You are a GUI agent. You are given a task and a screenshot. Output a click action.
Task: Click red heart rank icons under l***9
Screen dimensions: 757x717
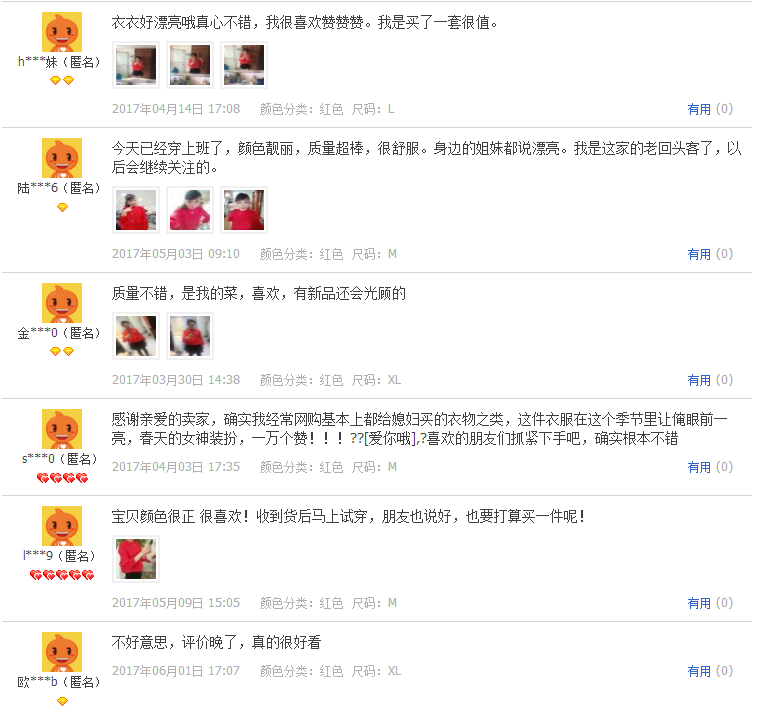click(62, 575)
